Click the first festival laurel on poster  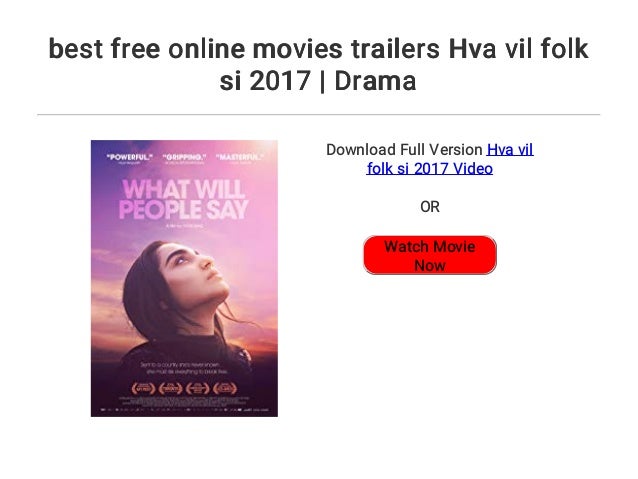pyautogui.click(x=143, y=389)
